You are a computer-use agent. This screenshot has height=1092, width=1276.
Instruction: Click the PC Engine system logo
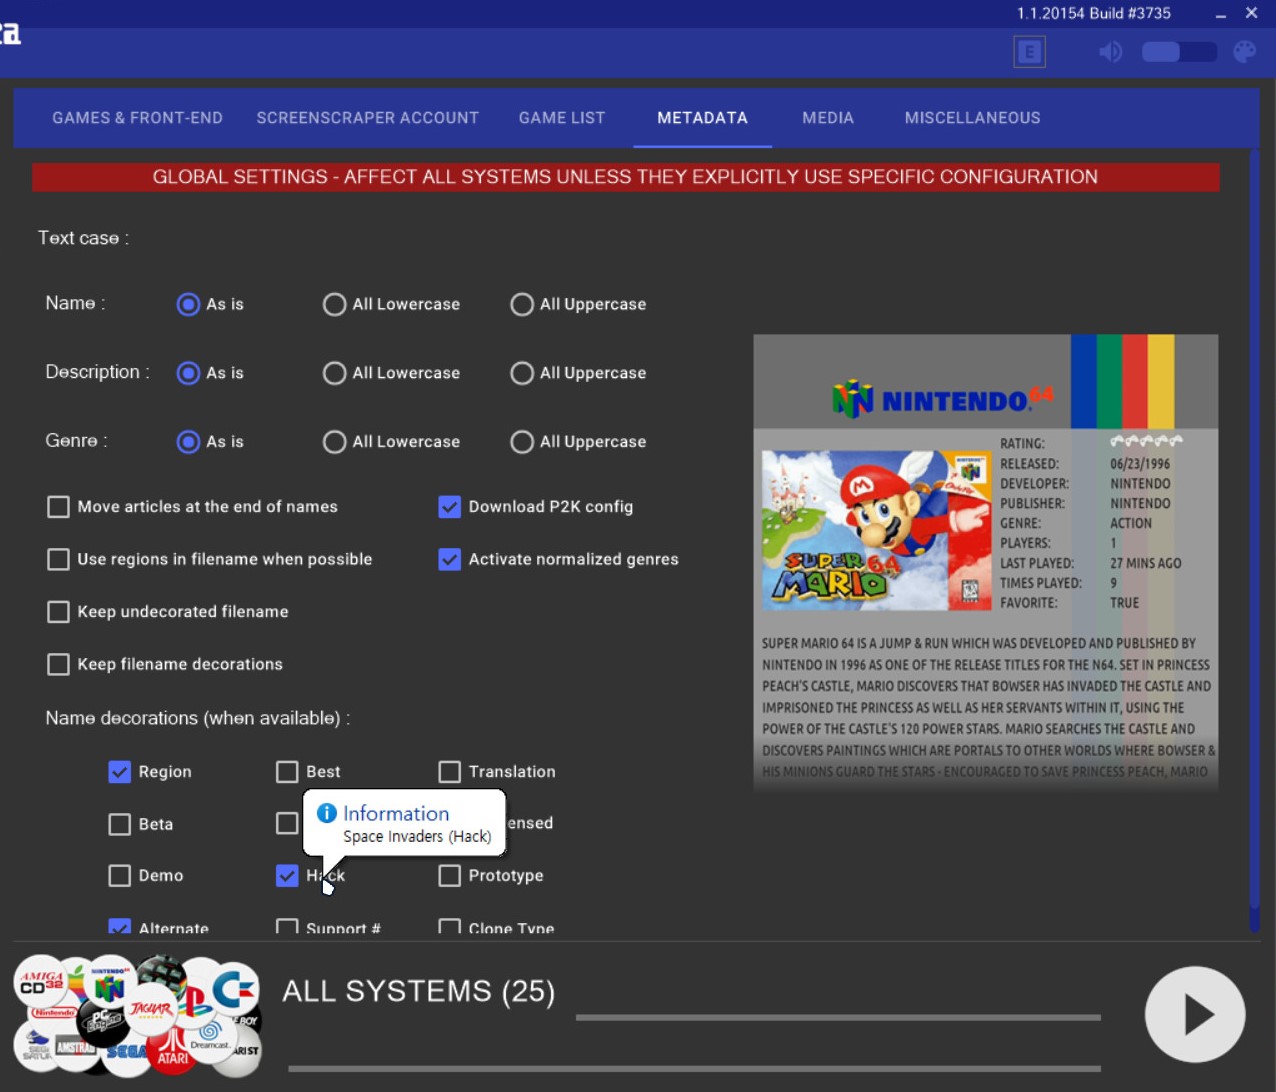[102, 1021]
